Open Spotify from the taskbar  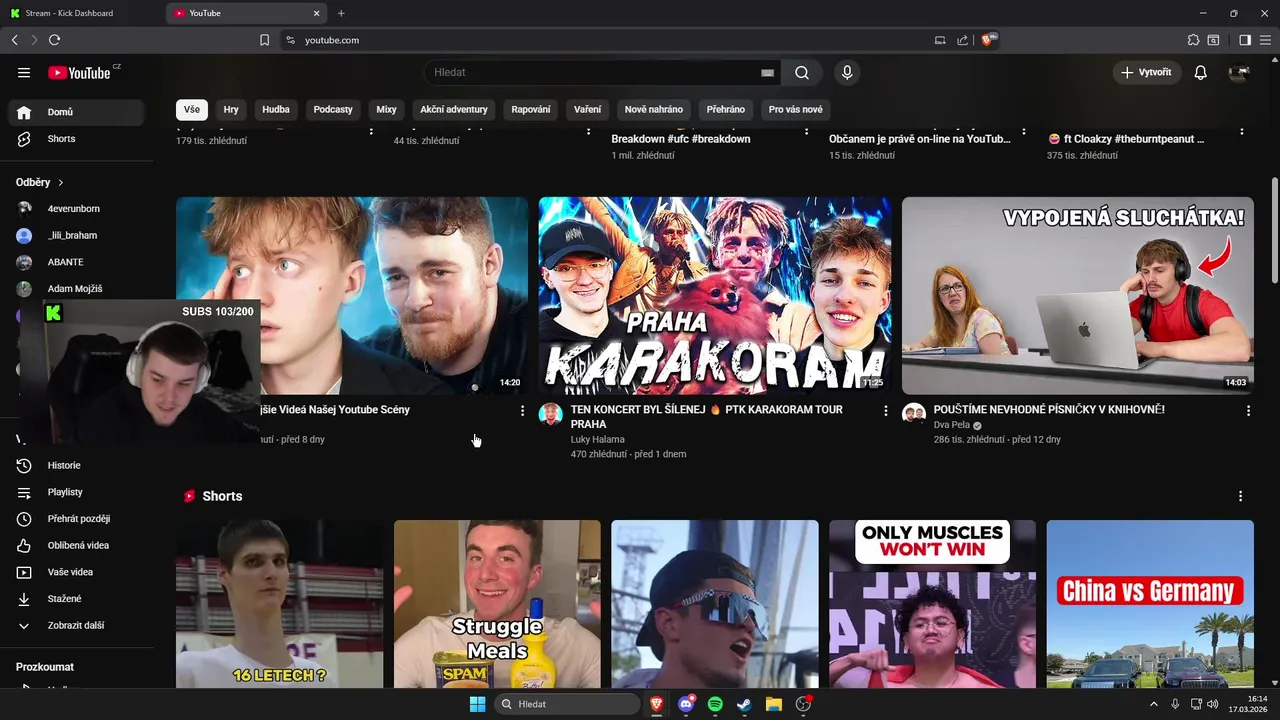coord(715,704)
